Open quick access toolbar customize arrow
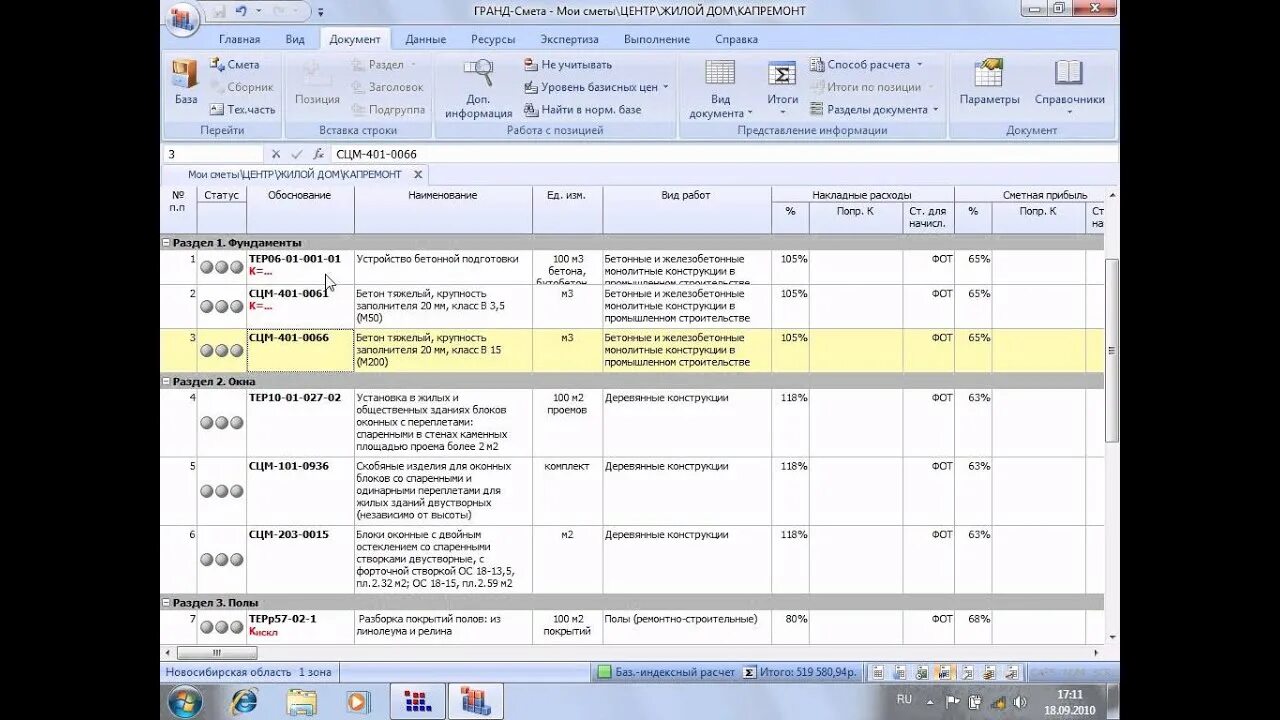 point(321,13)
